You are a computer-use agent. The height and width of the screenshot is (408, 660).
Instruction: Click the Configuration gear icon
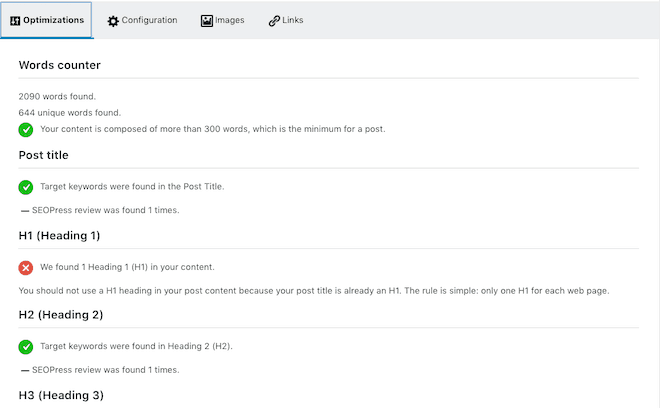[113, 21]
